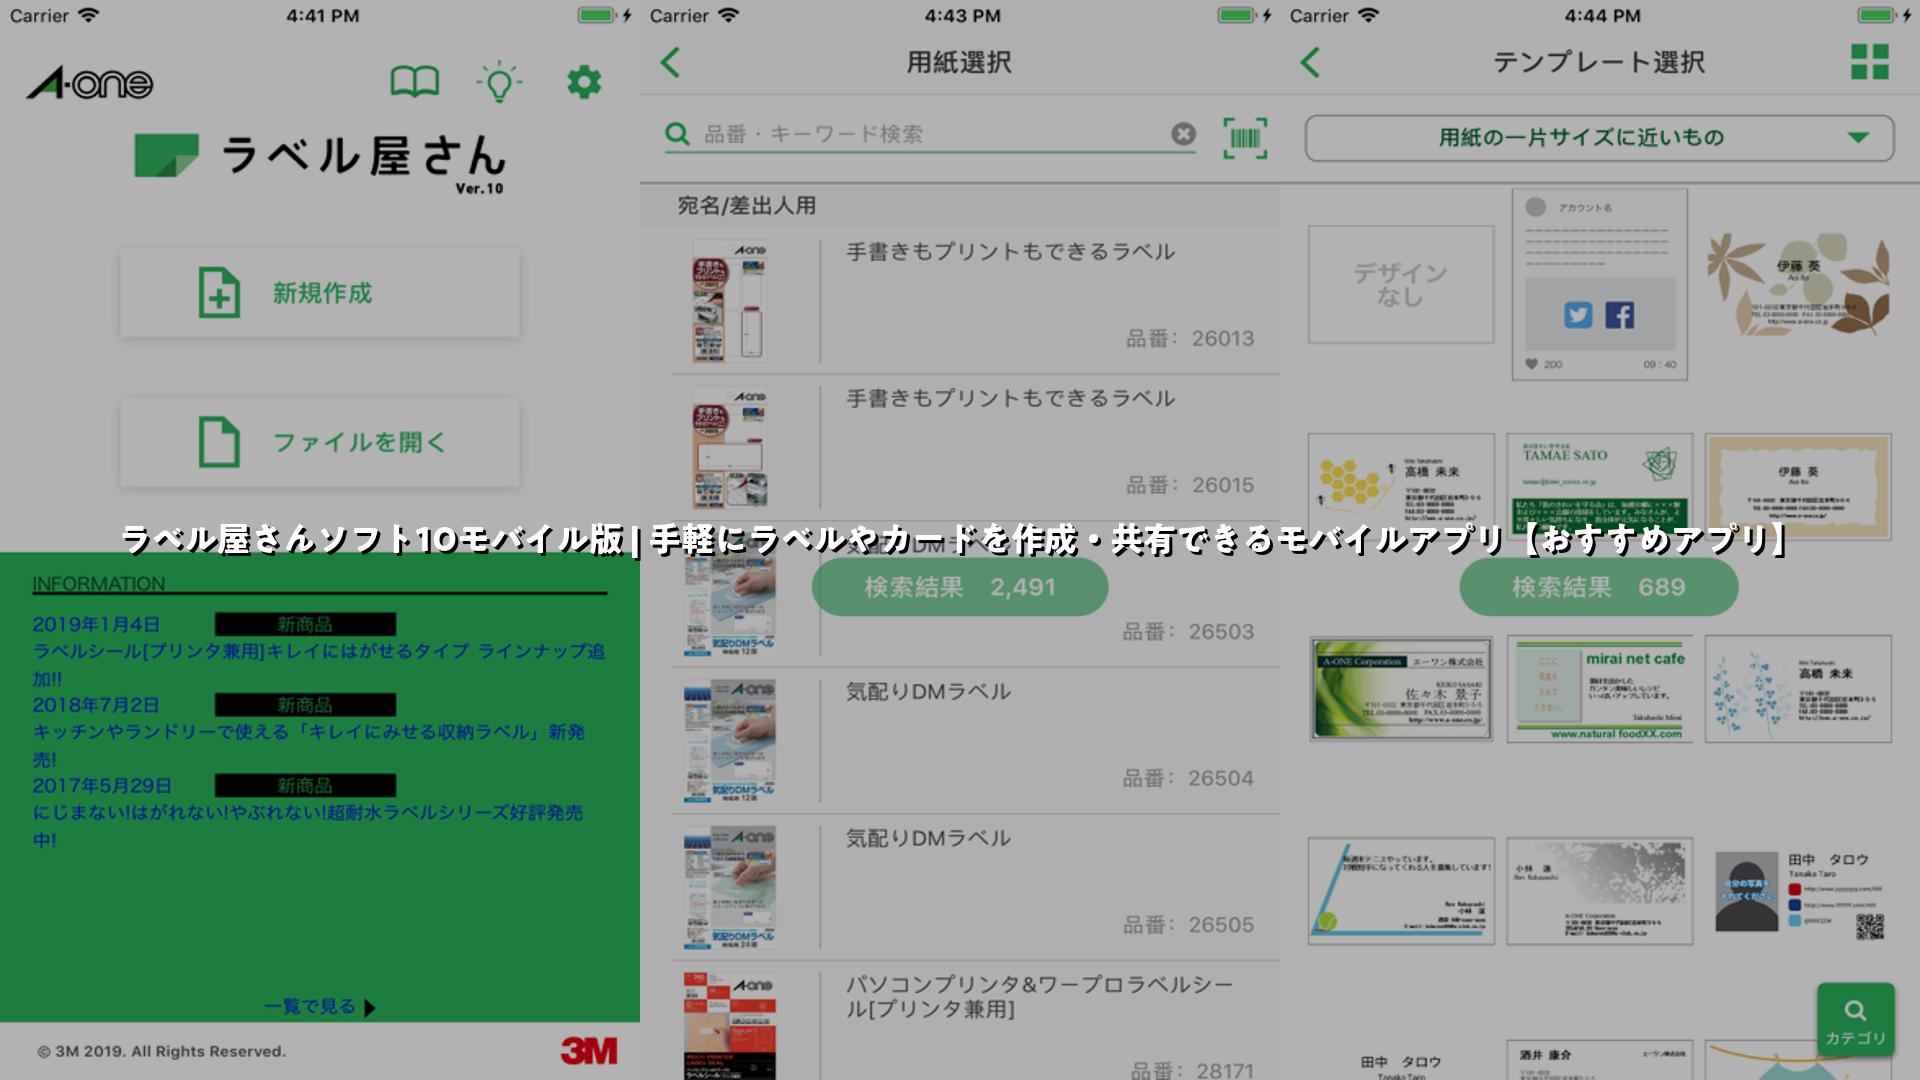This screenshot has width=1920, height=1080.
Task: Choose the デザインなし template
Action: 1401,285
